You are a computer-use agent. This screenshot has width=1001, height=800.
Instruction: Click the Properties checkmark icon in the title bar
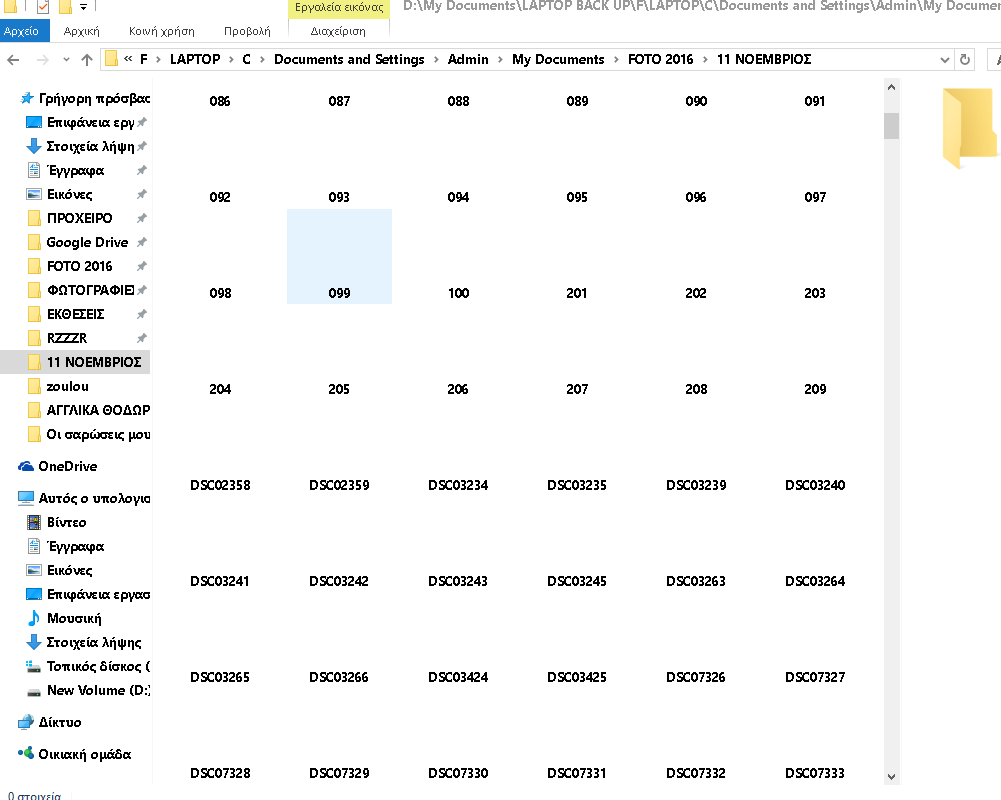pos(43,8)
